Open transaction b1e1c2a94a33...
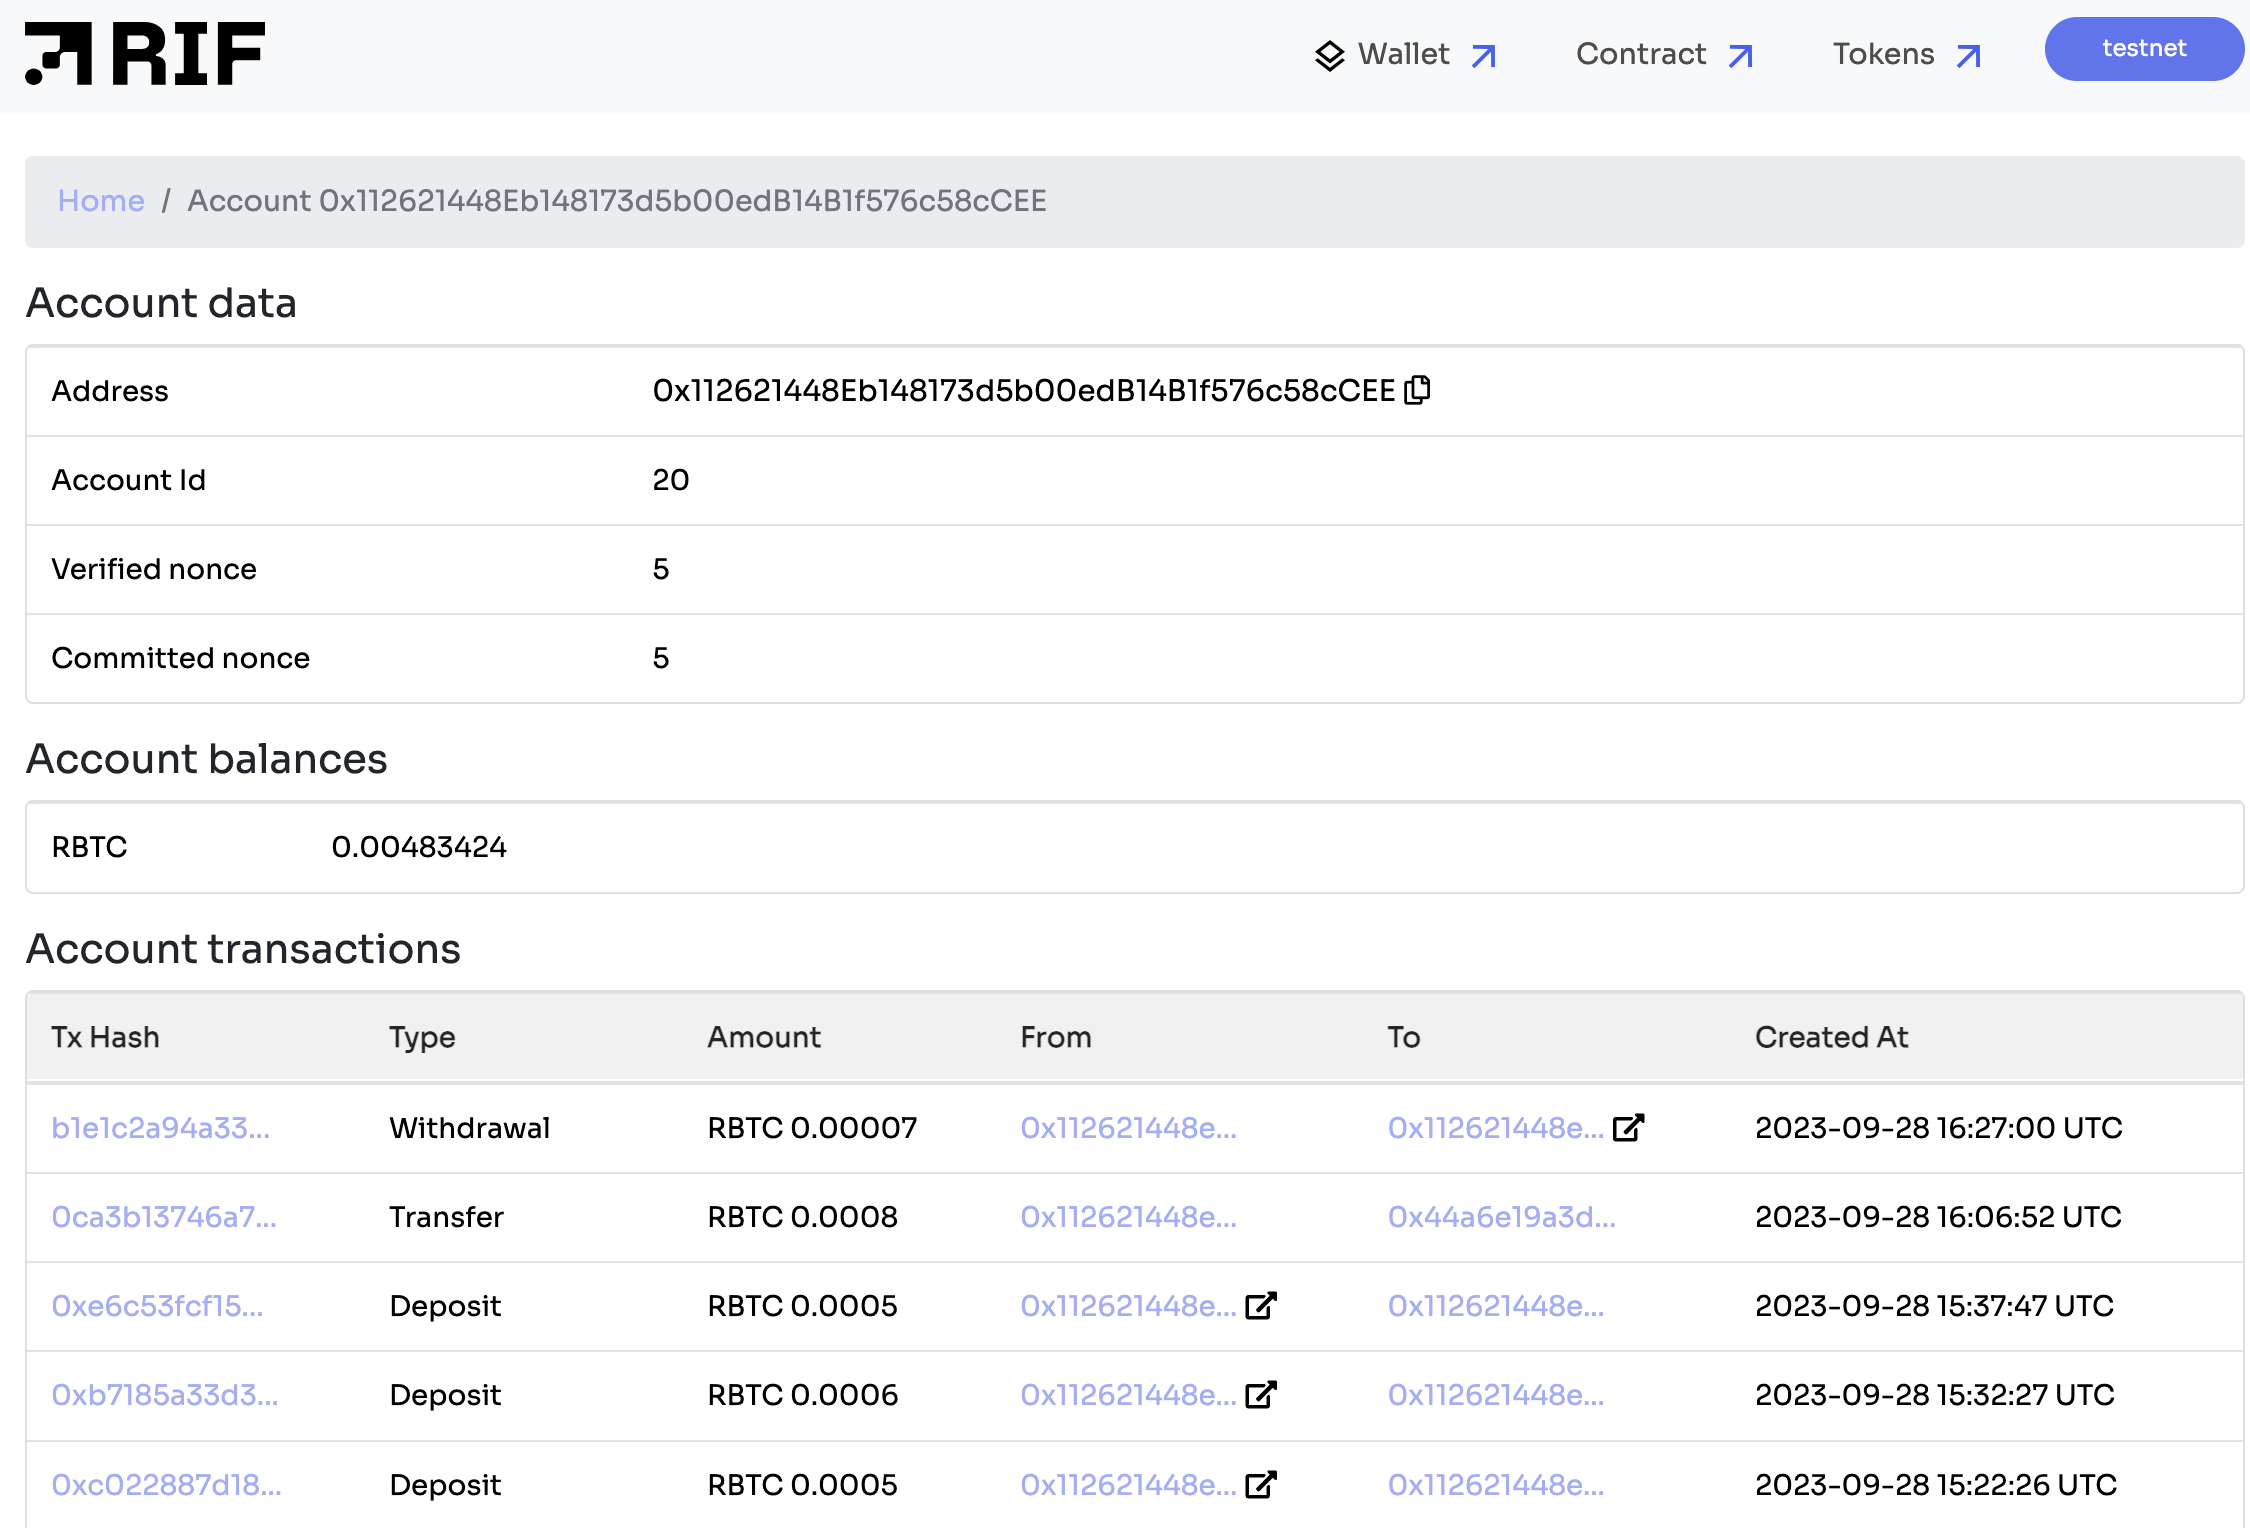2250x1528 pixels. 160,1128
